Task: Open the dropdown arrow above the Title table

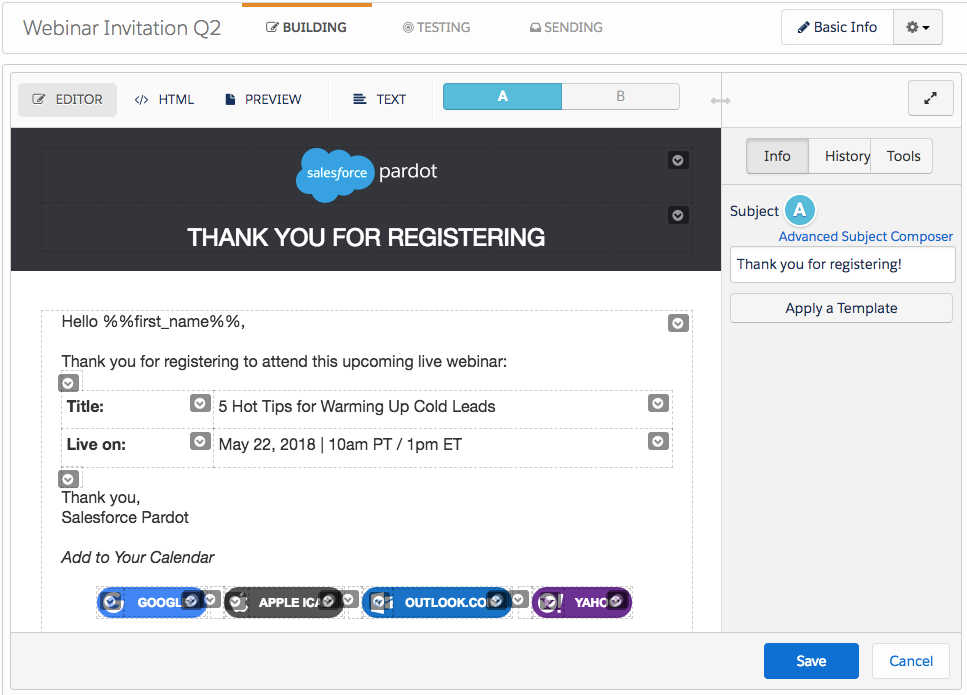Action: click(68, 383)
